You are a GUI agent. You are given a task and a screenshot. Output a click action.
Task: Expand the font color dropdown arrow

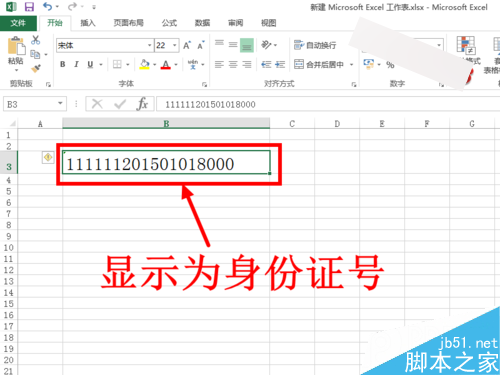[x=176, y=64]
